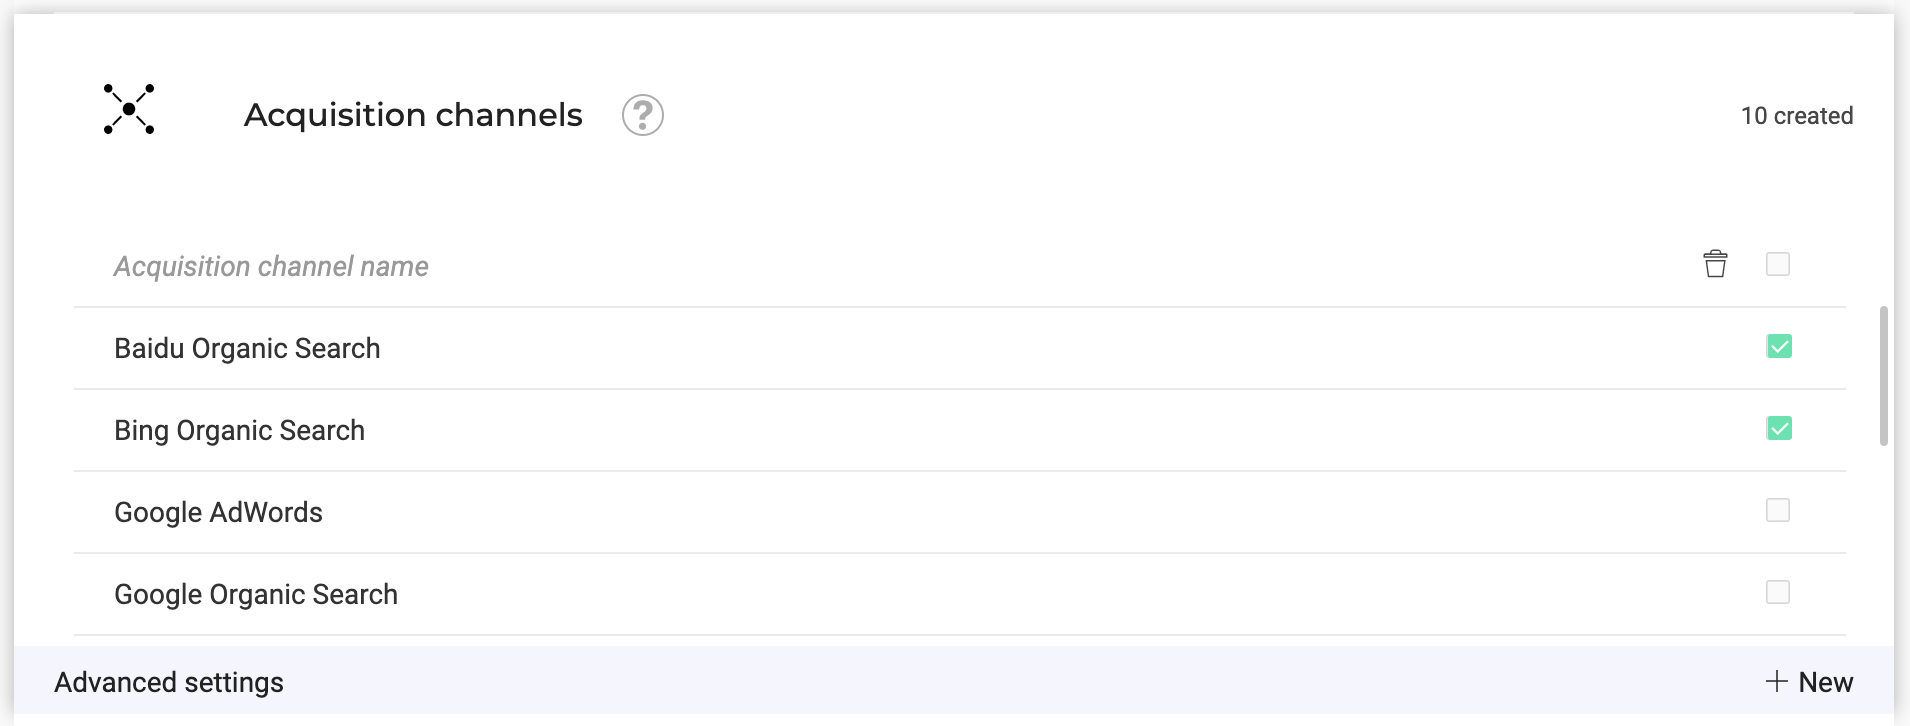1910x726 pixels.
Task: Click the 10 created counter
Action: [x=1797, y=116]
